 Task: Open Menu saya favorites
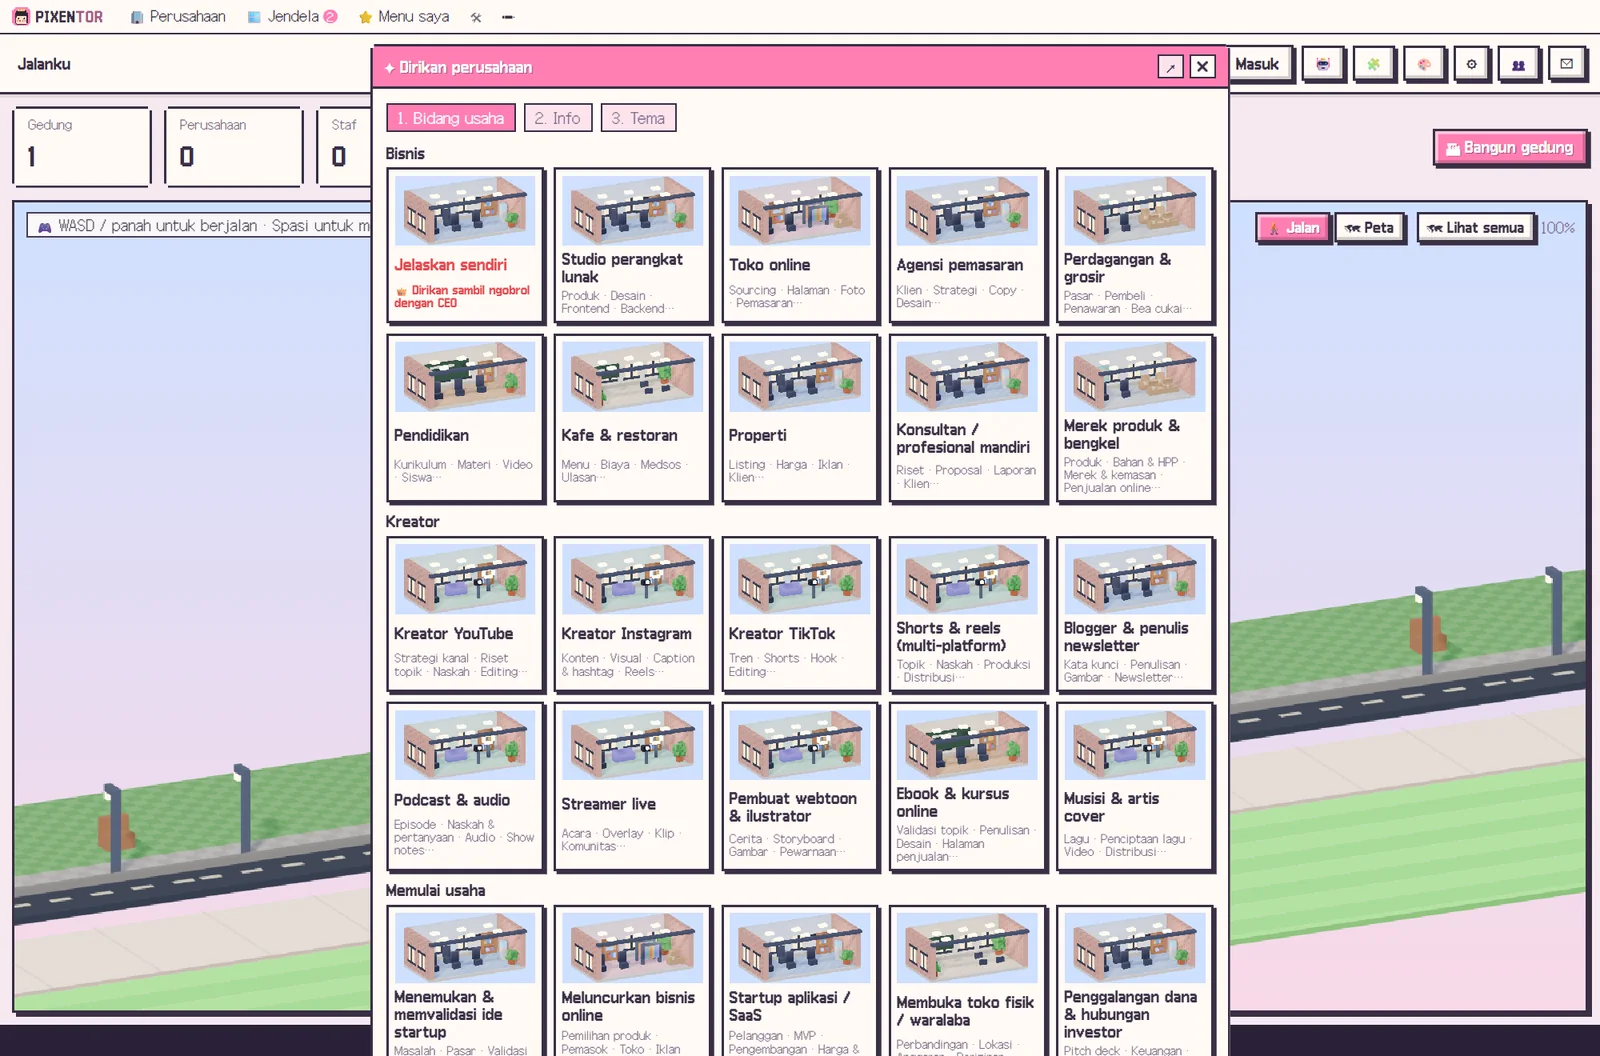tap(404, 17)
